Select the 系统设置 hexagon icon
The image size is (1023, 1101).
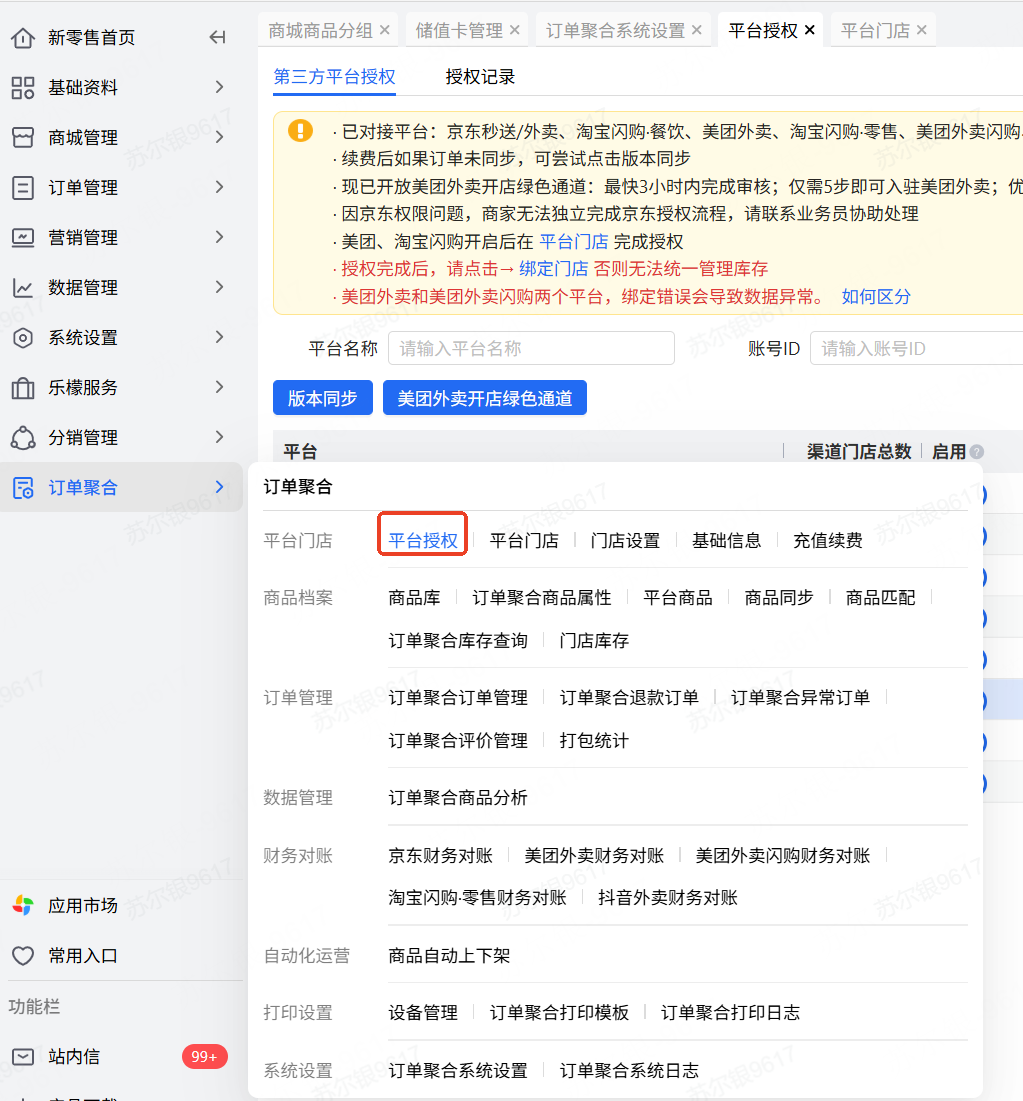[x=22, y=338]
